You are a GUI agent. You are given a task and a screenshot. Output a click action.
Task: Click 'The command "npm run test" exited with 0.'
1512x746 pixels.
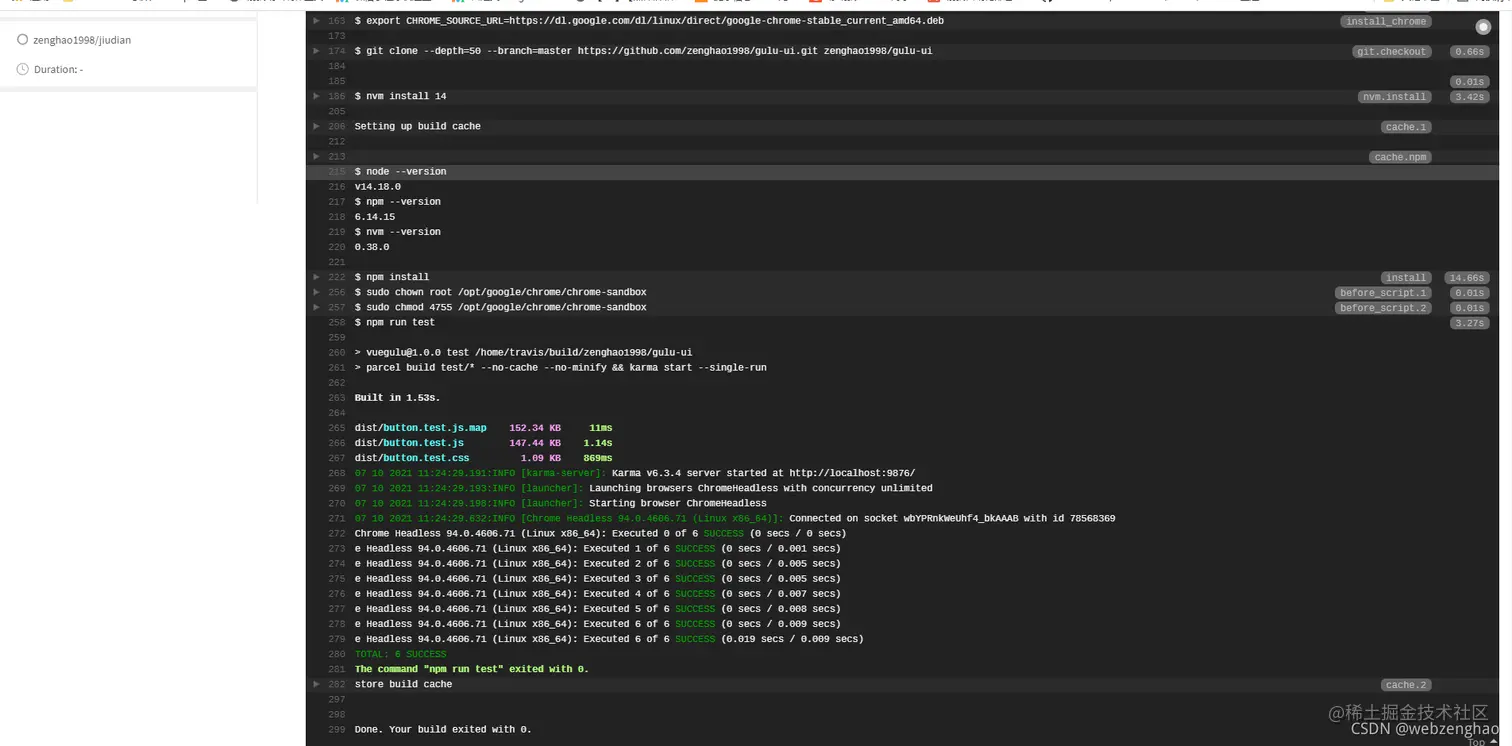(471, 669)
